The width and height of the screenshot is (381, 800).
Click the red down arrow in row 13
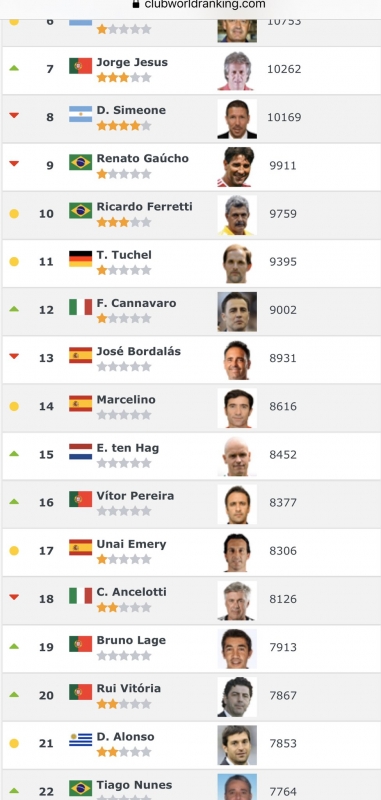[x=14, y=357]
